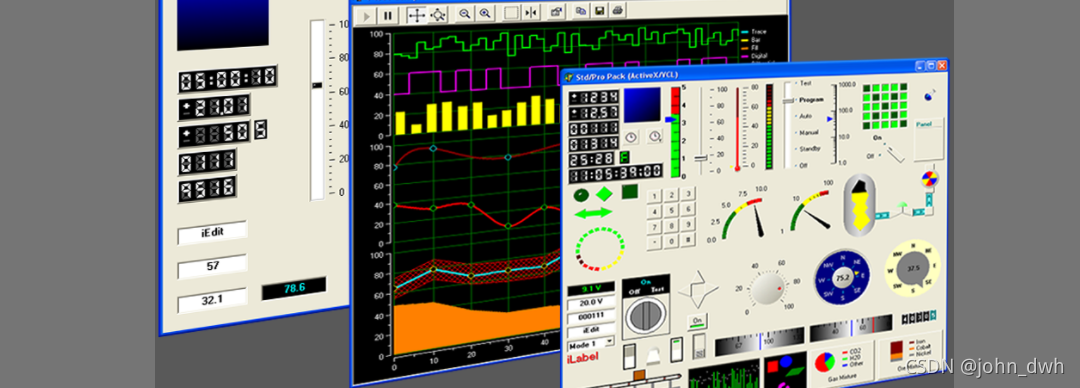Click the zoom out magnifier icon

coord(464,13)
